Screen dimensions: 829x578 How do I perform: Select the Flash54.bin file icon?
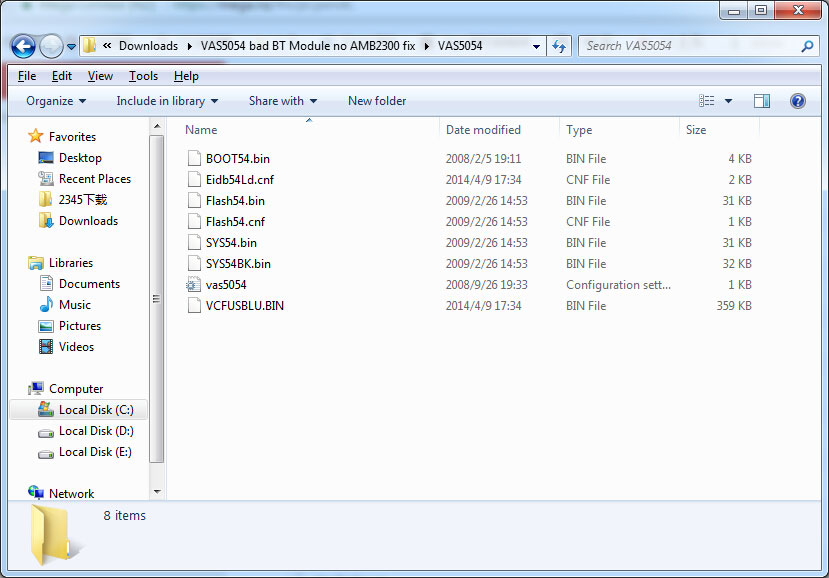click(x=194, y=200)
